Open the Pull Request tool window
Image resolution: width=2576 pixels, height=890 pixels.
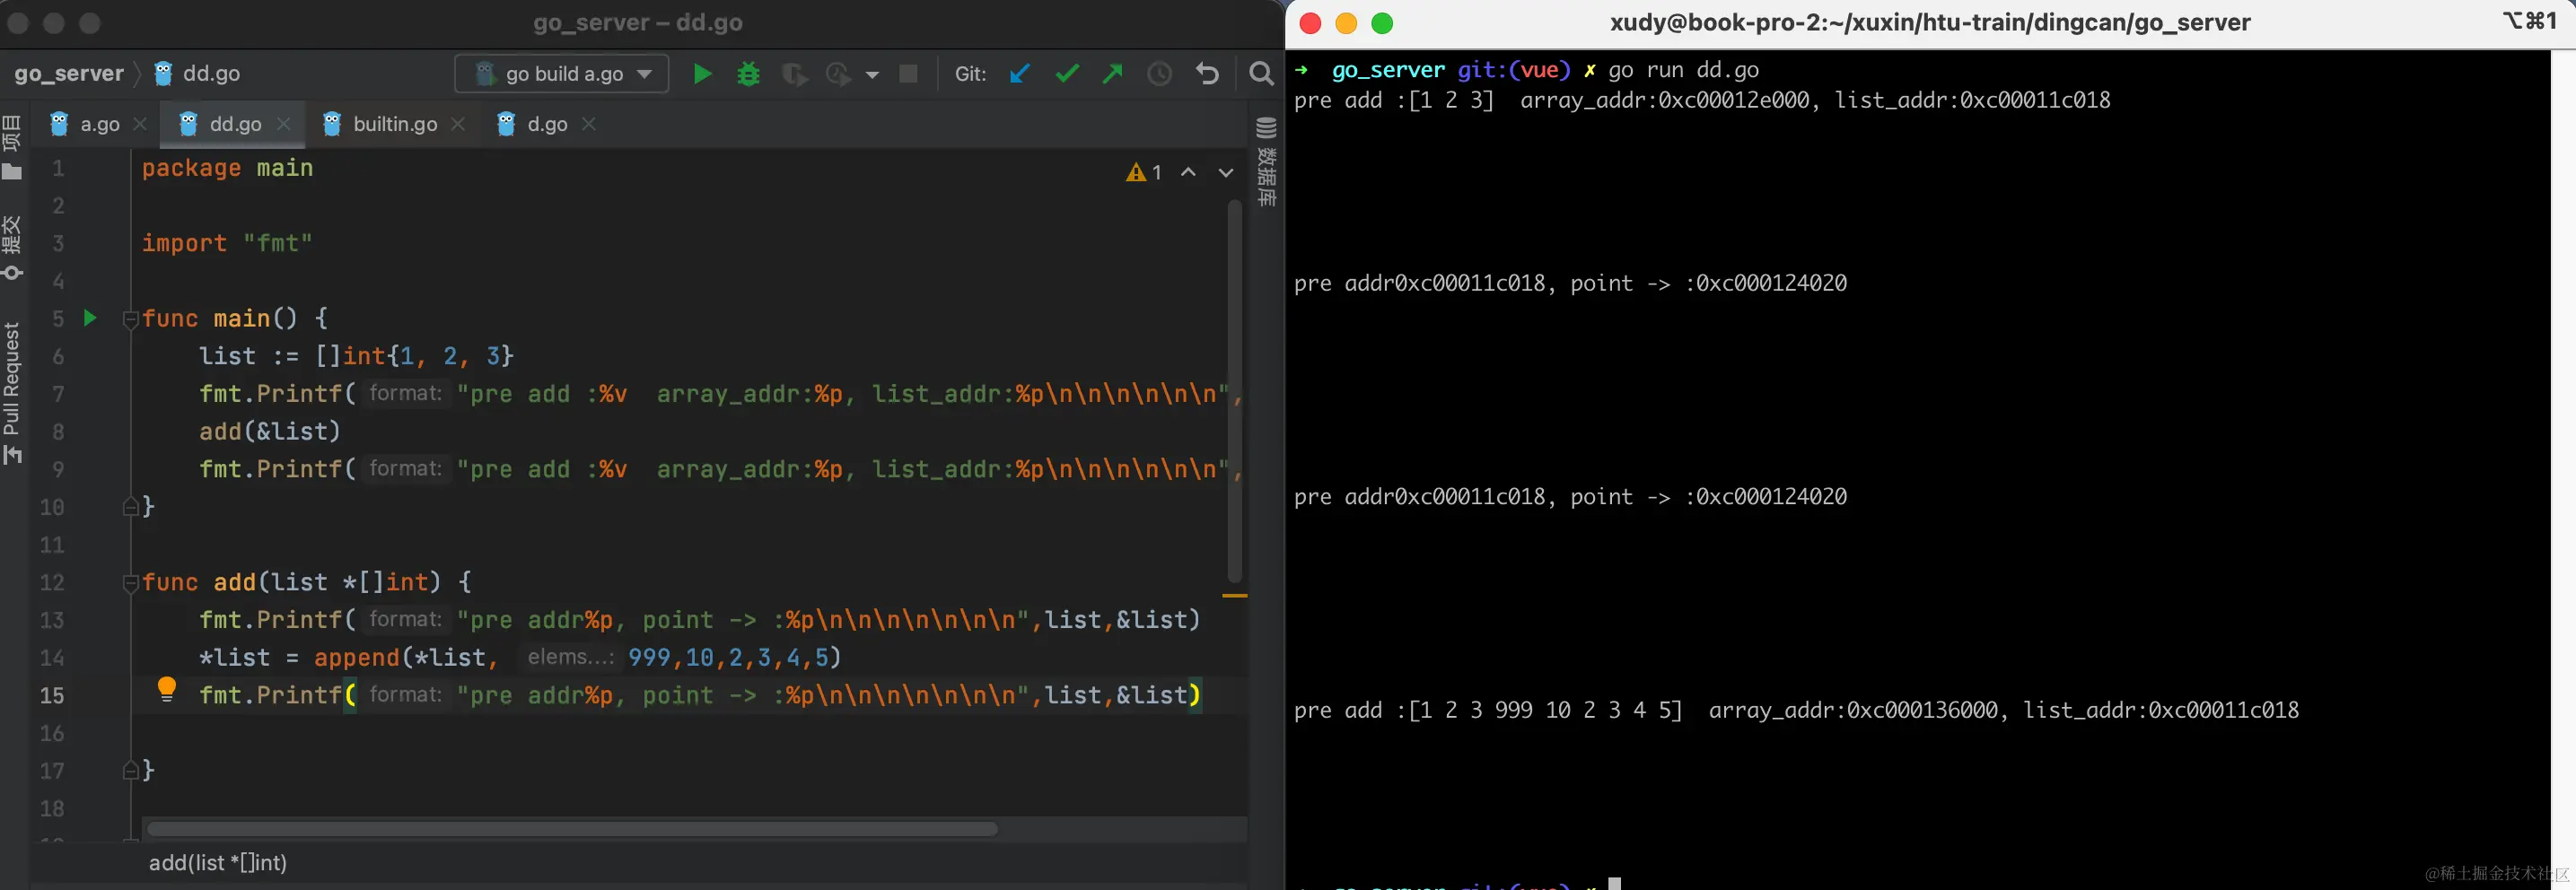[x=12, y=393]
